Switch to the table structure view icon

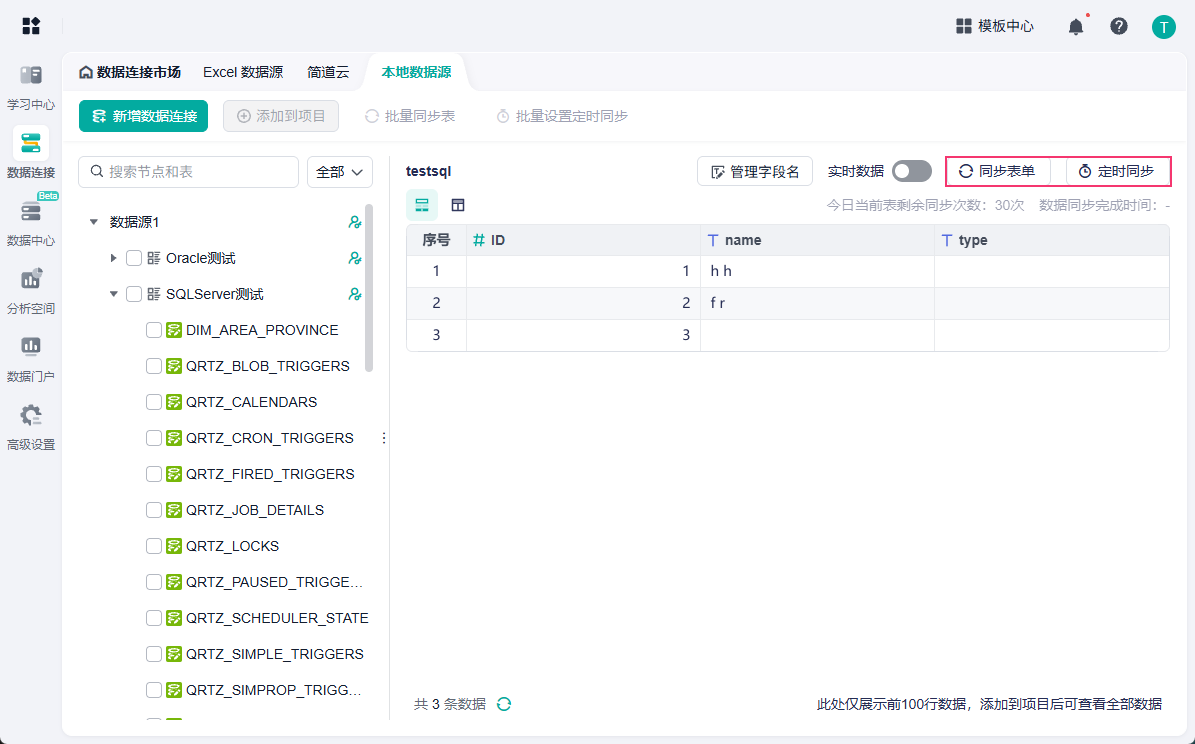tap(458, 205)
